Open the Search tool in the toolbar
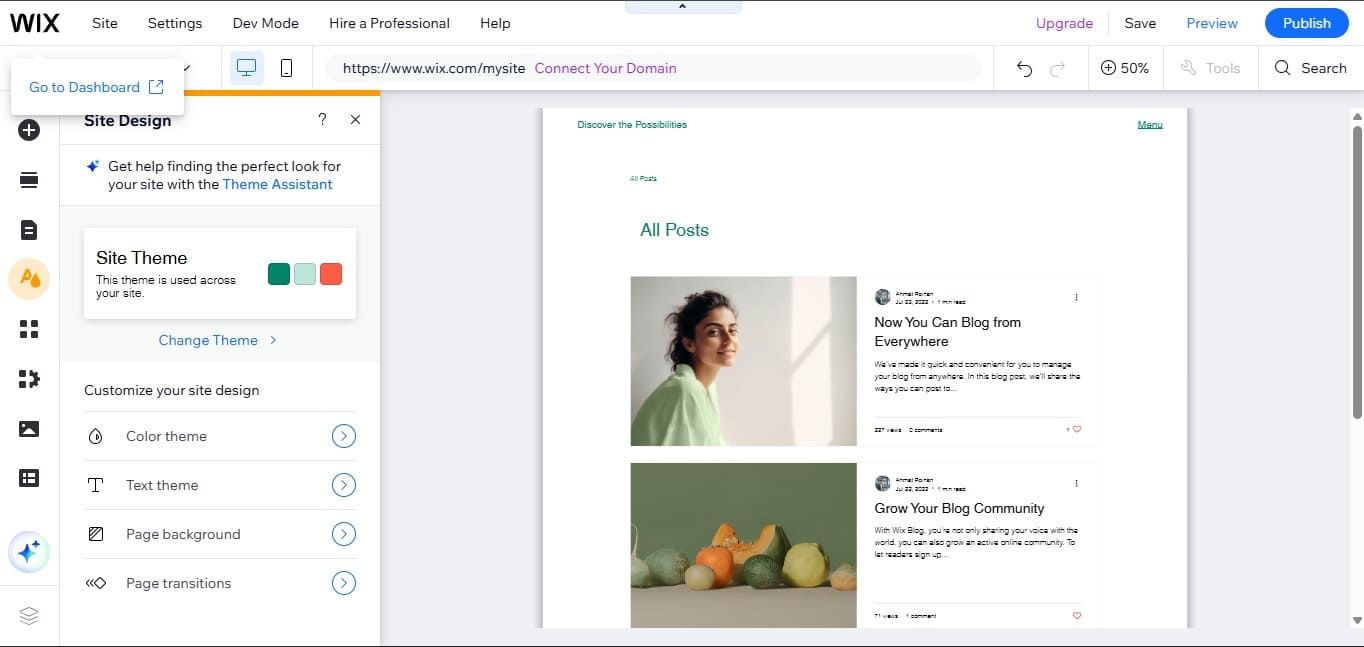 pyautogui.click(x=1310, y=67)
